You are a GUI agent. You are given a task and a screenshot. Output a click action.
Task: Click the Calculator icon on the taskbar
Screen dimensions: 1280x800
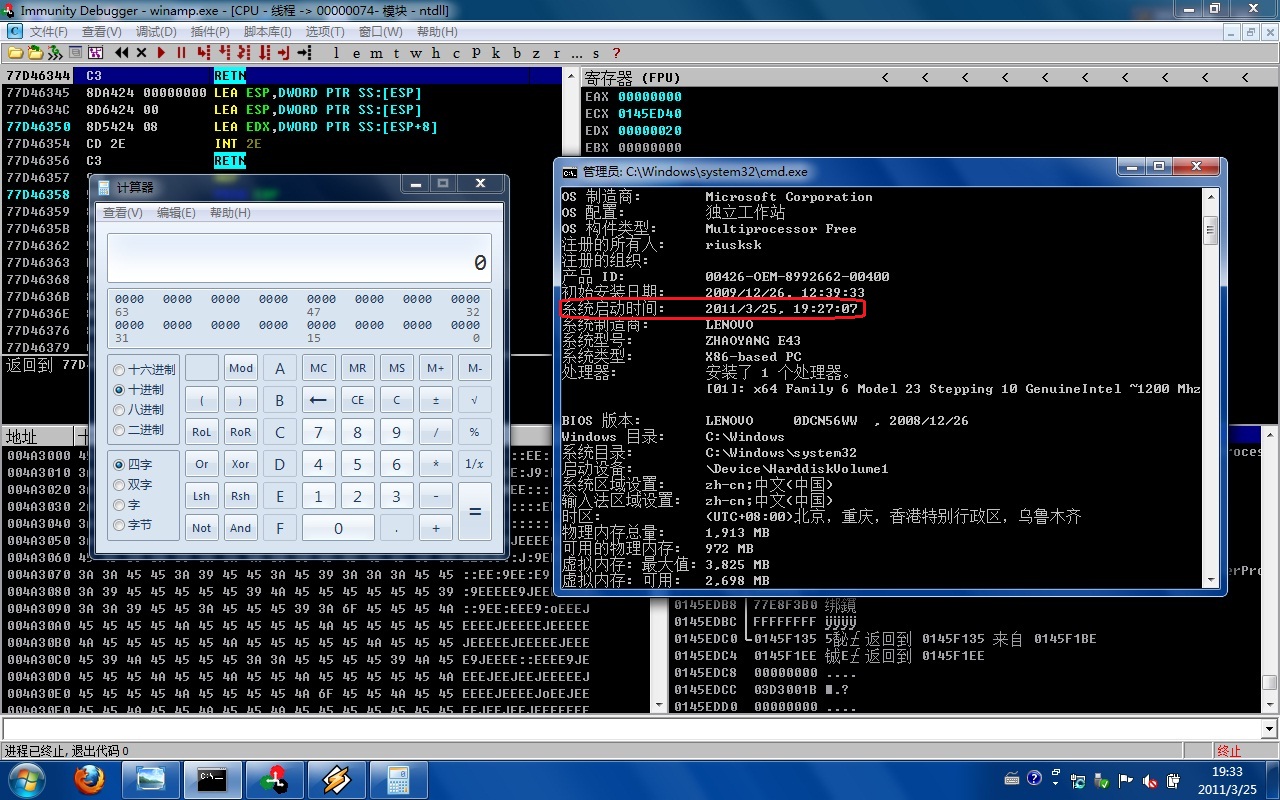[x=398, y=779]
